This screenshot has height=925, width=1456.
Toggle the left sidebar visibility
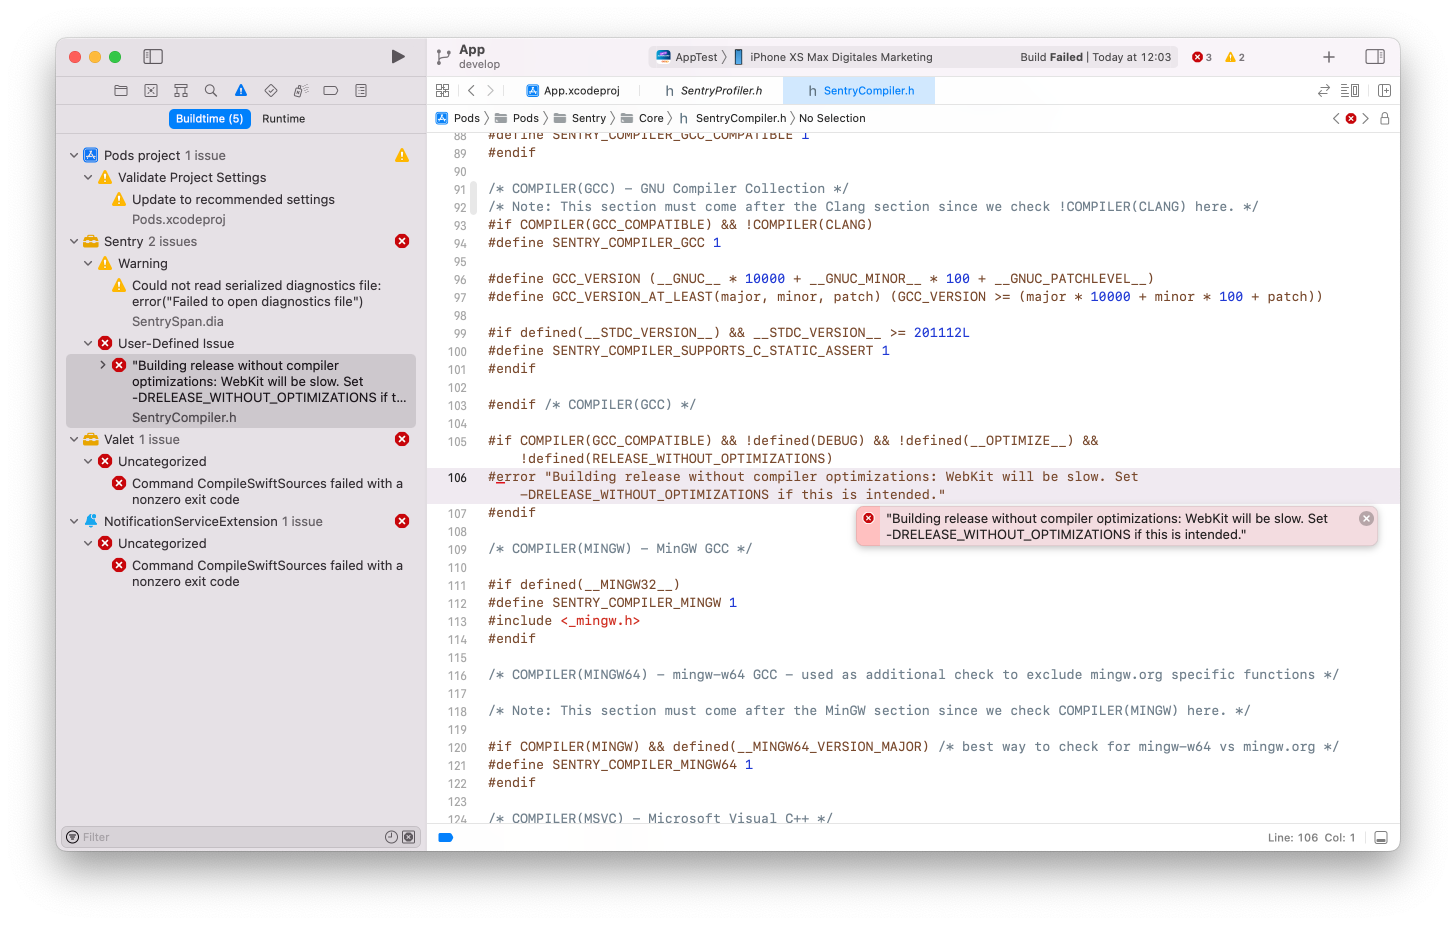(153, 56)
